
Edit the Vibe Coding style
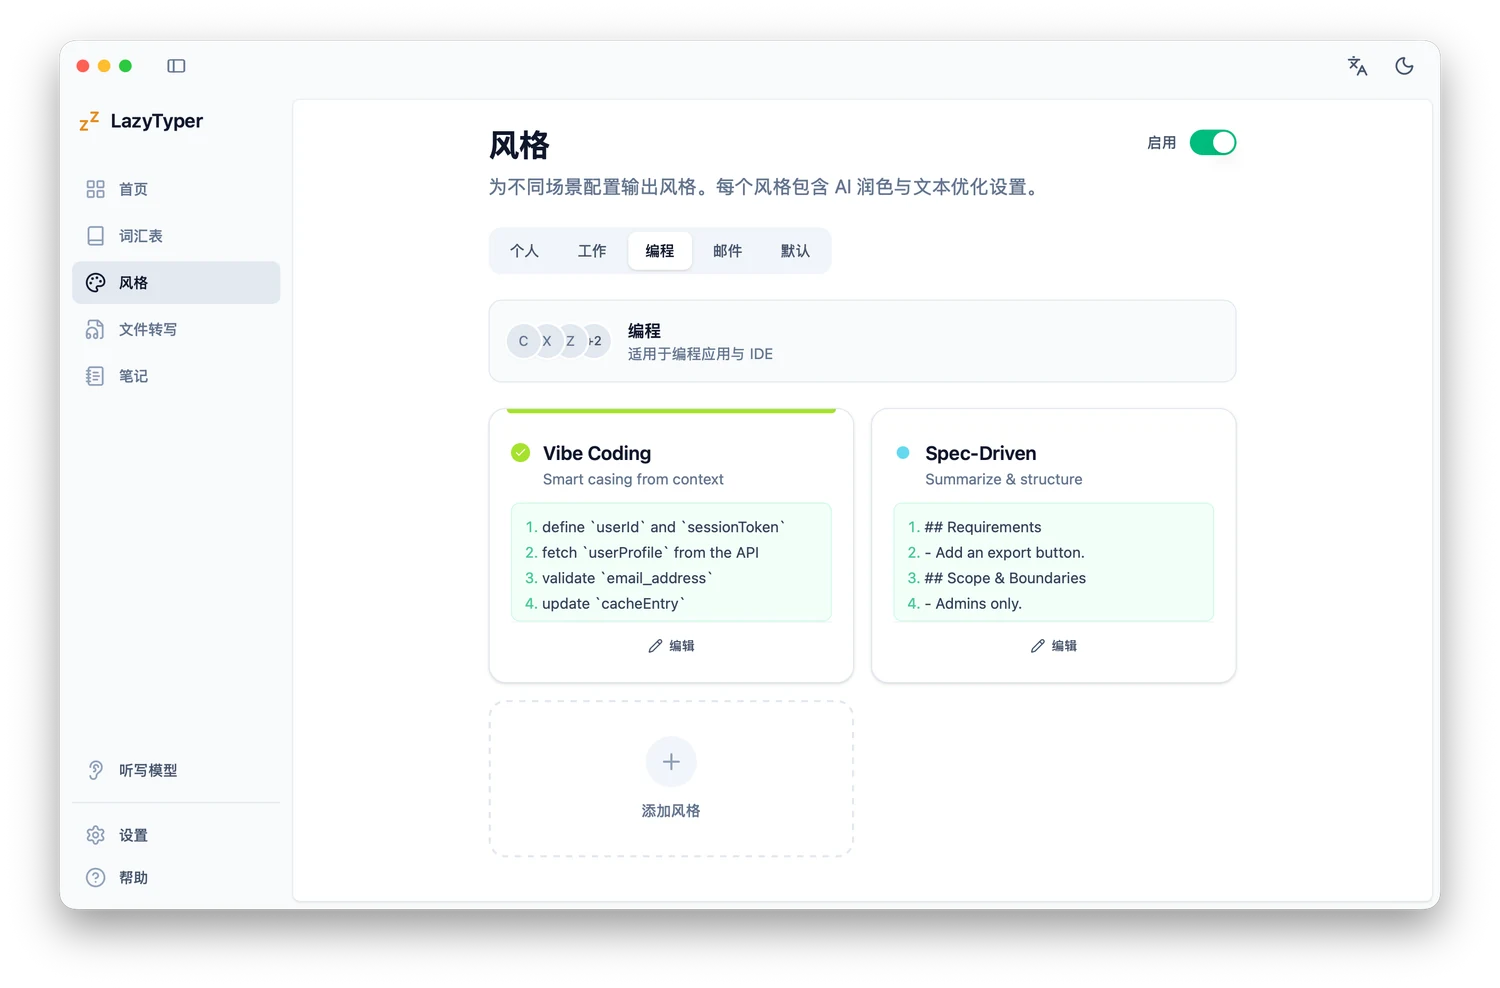(x=671, y=646)
